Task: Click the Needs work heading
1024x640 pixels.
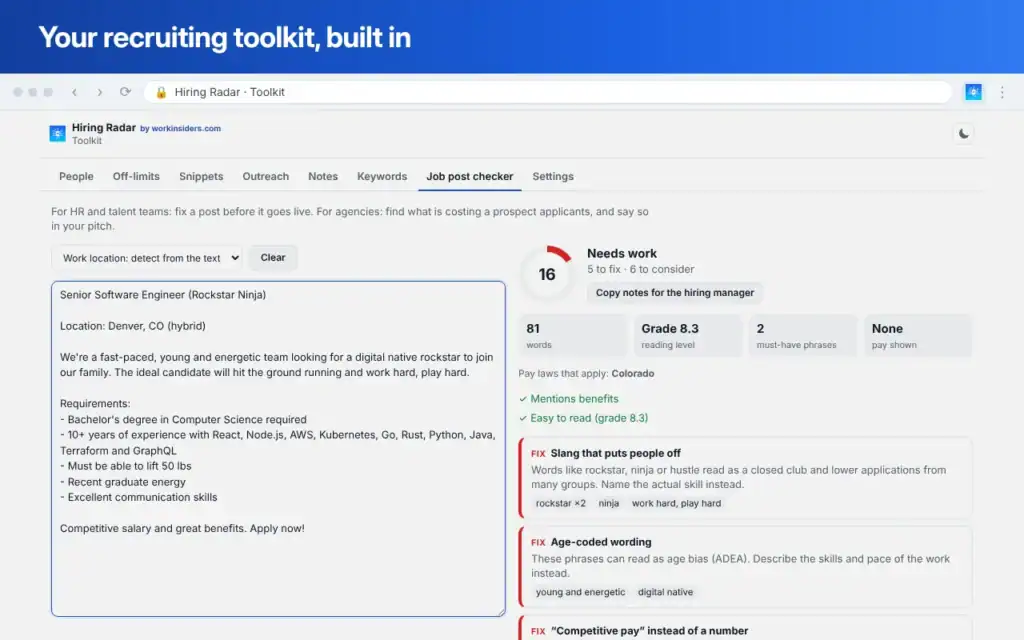Action: [622, 253]
